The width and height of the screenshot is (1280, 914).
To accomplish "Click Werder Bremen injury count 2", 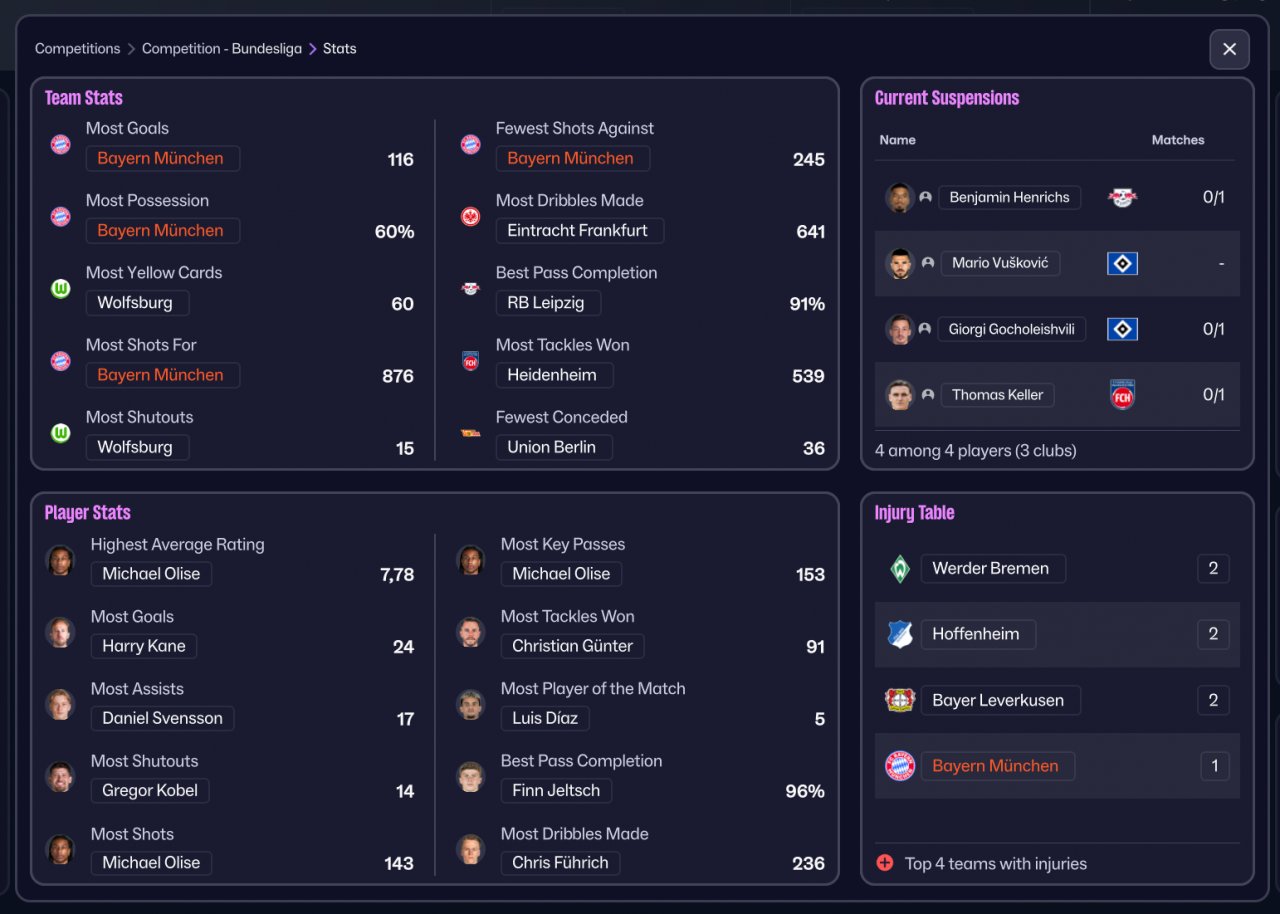I will 1214,569.
